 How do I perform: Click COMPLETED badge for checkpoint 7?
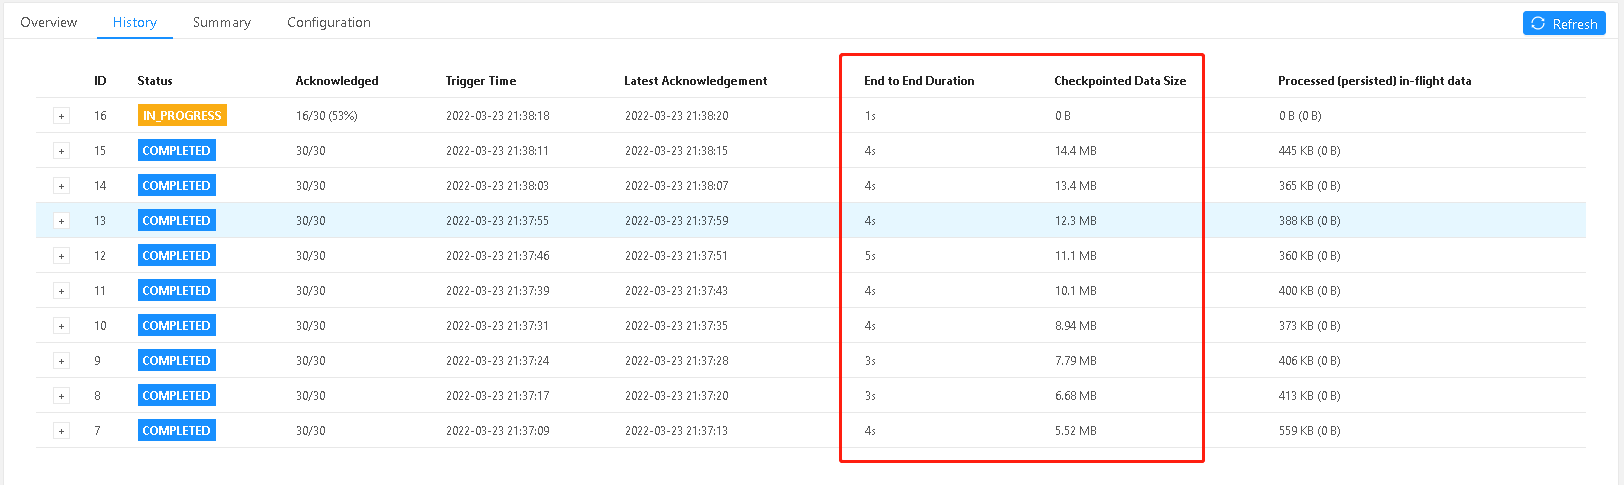click(x=177, y=430)
